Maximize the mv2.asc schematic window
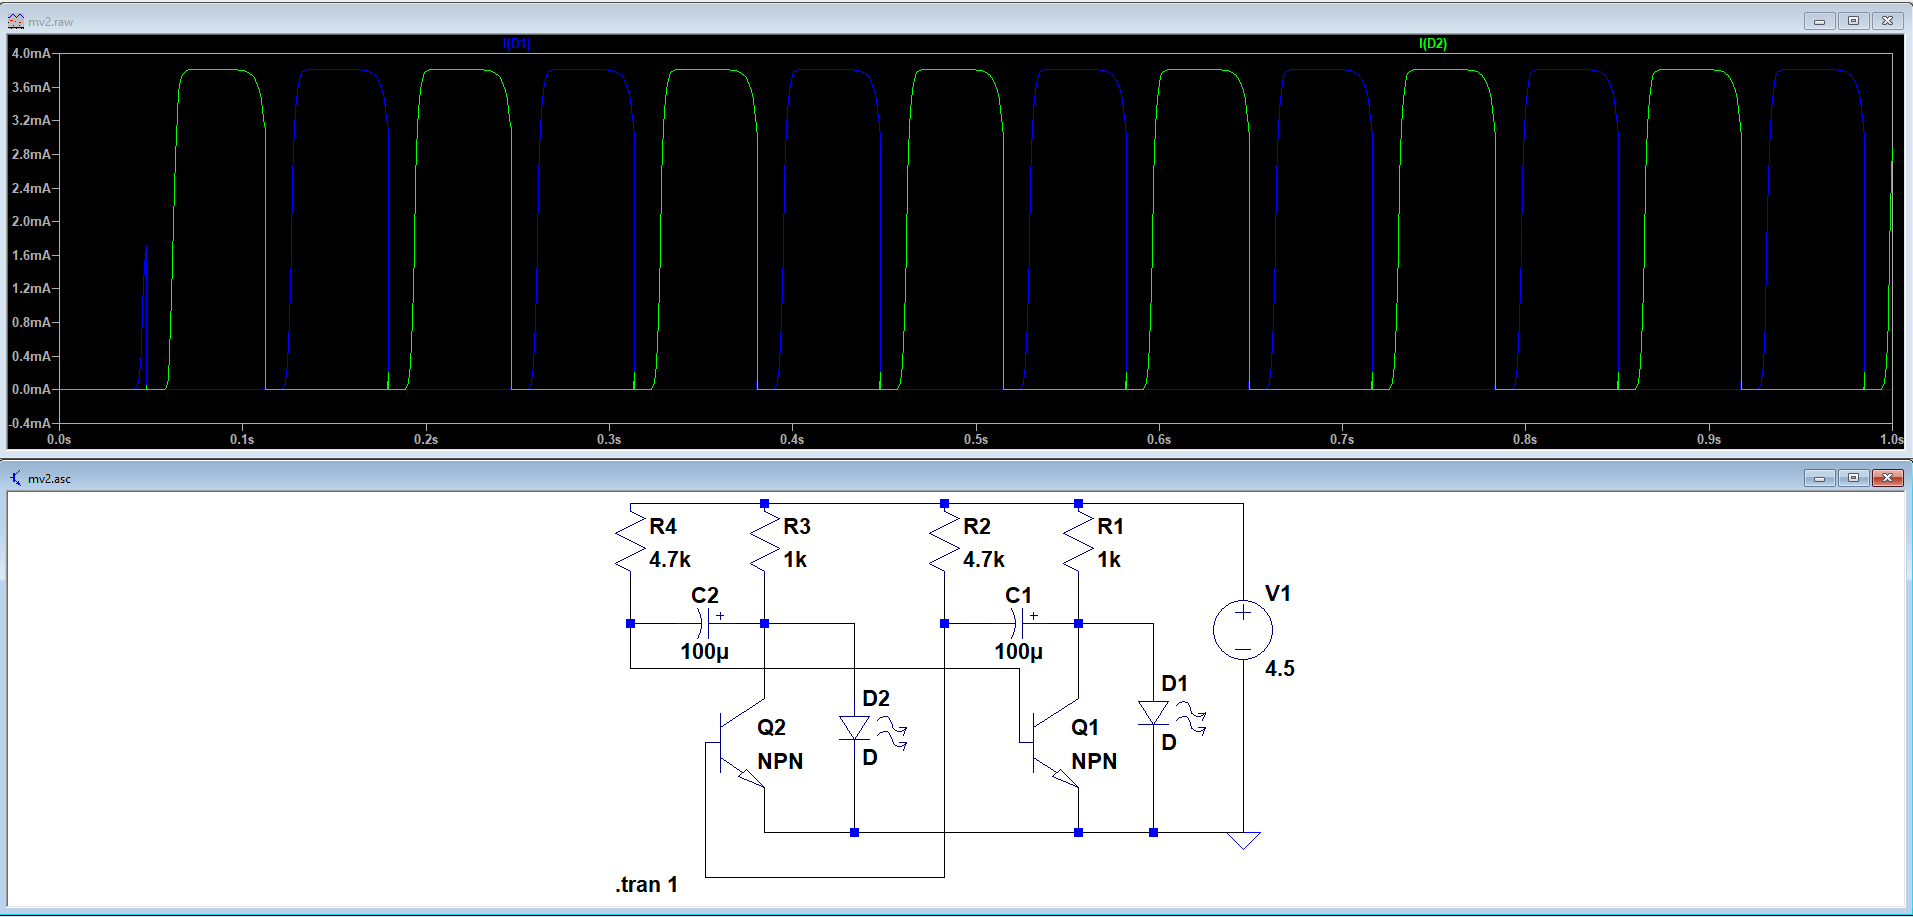Image resolution: width=1913 pixels, height=917 pixels. pos(1853,478)
